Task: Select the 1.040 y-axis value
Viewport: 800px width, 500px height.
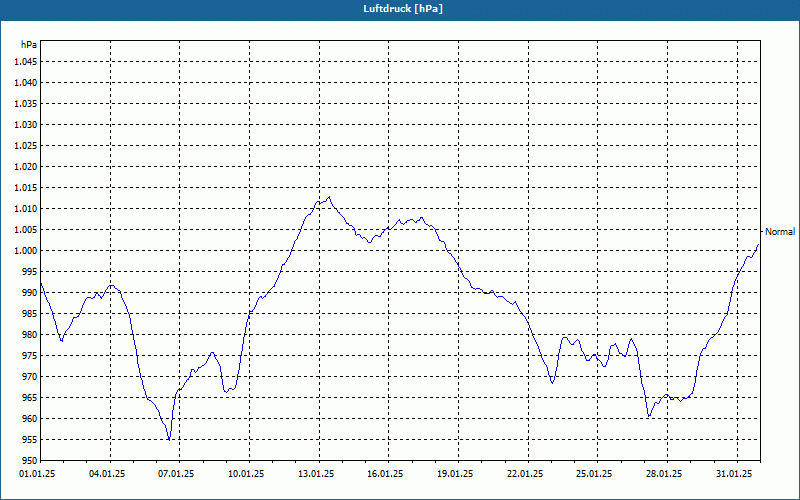Action: tap(27, 83)
